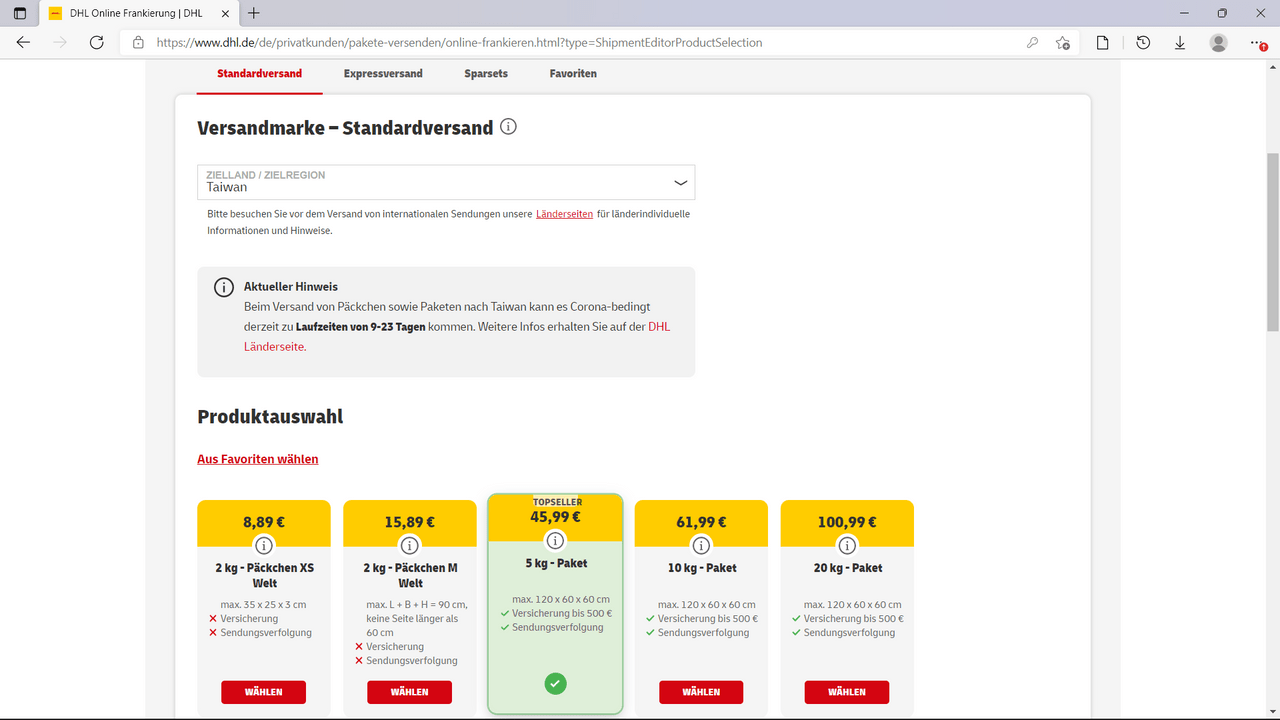Open the browser tab actions menu icon
This screenshot has width=1280, height=720.
20,13
